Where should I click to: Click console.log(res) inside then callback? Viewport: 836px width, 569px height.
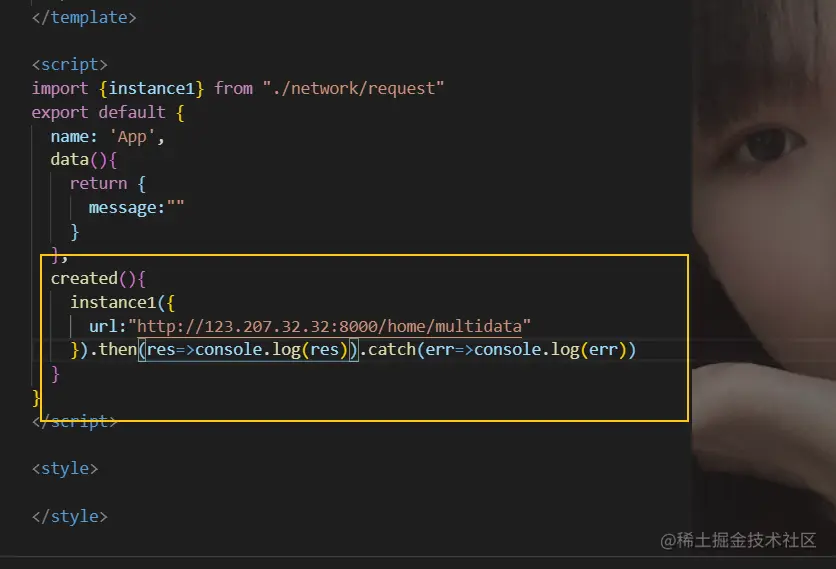(x=271, y=349)
